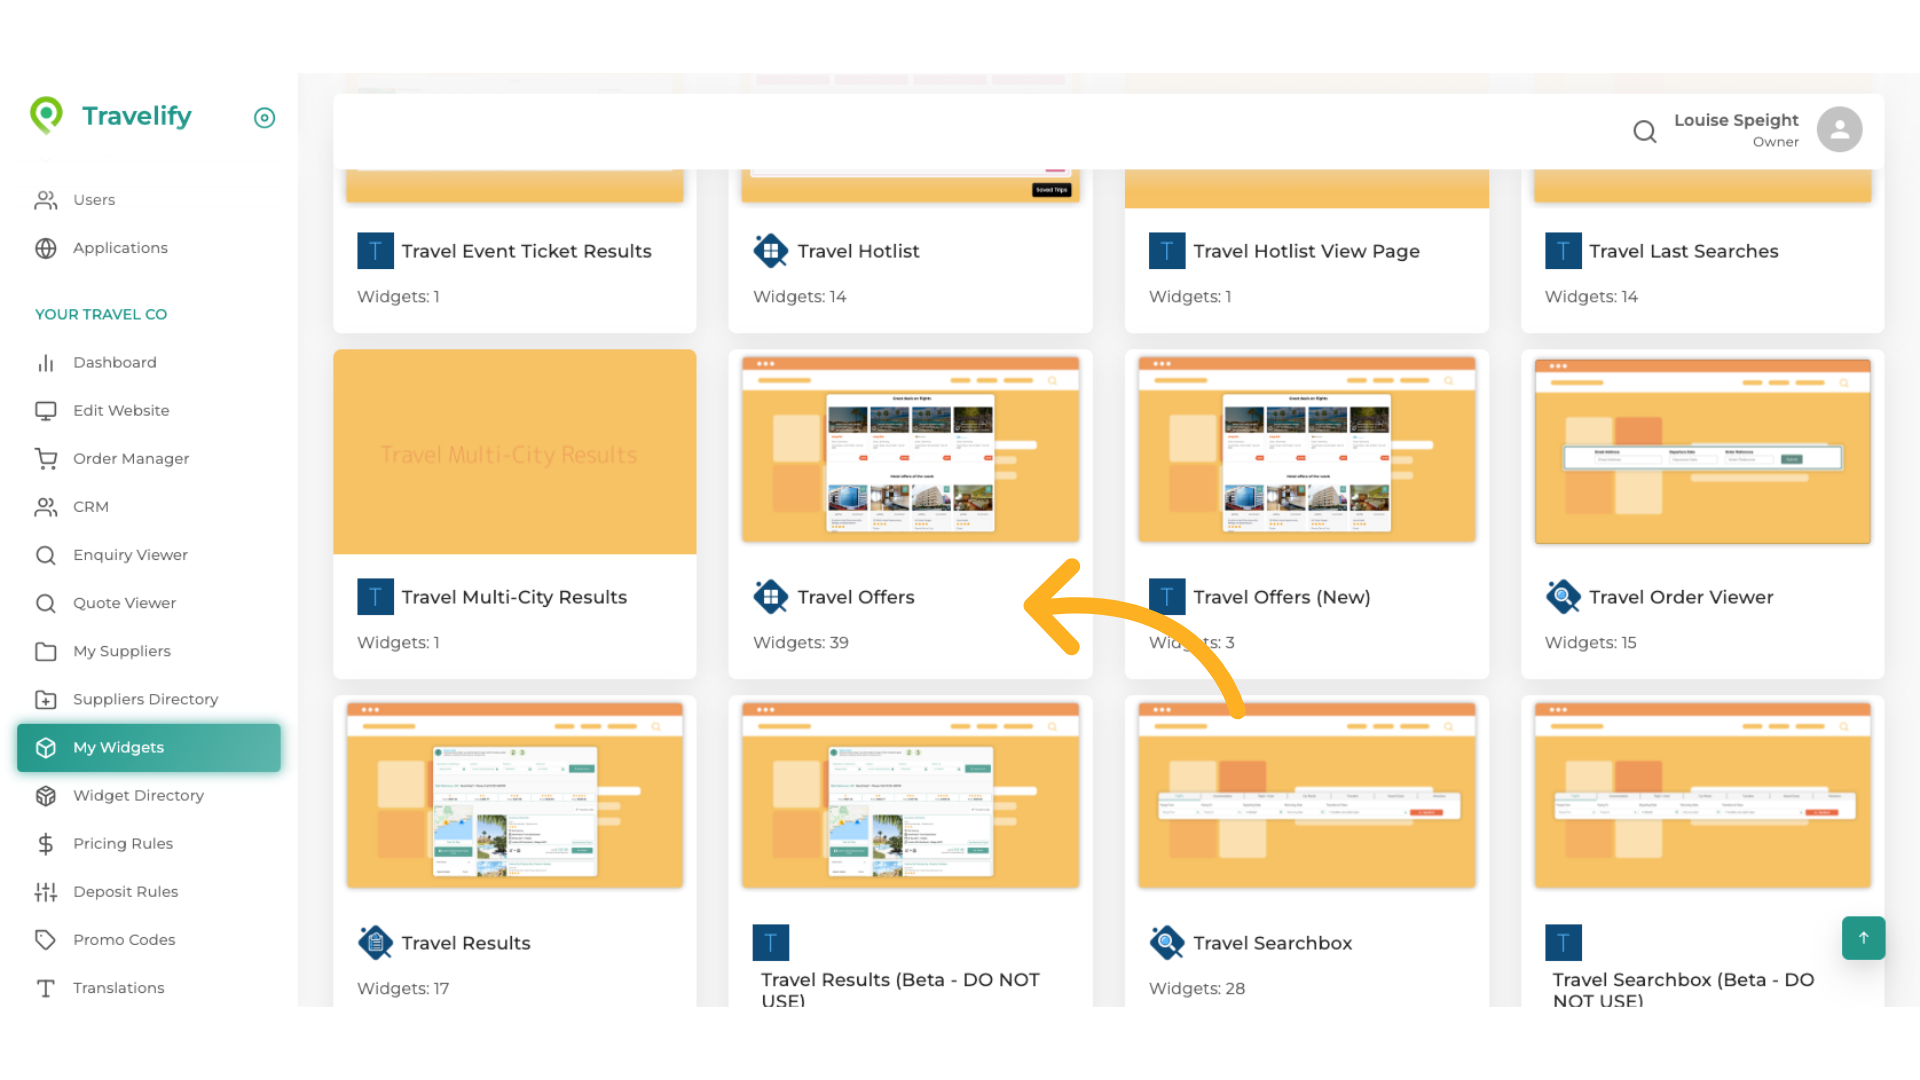The height and width of the screenshot is (1080, 1920).
Task: Click the Promo Codes tag icon
Action: coord(46,939)
